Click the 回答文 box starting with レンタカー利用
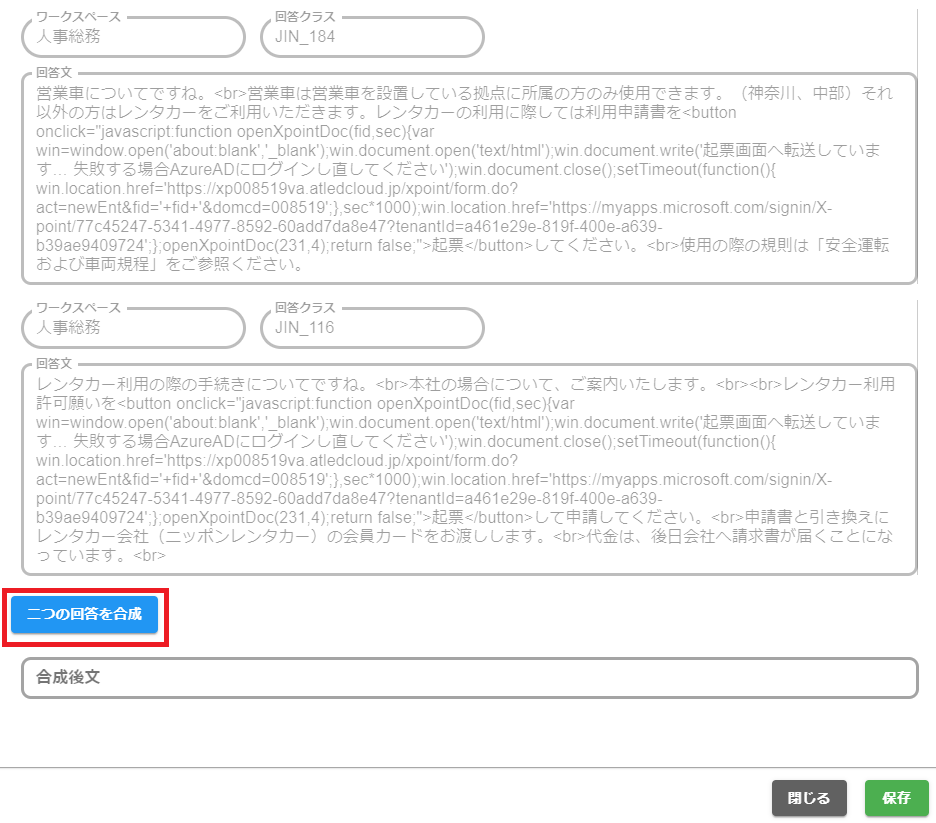Image resolution: width=936 pixels, height=823 pixels. 469,470
